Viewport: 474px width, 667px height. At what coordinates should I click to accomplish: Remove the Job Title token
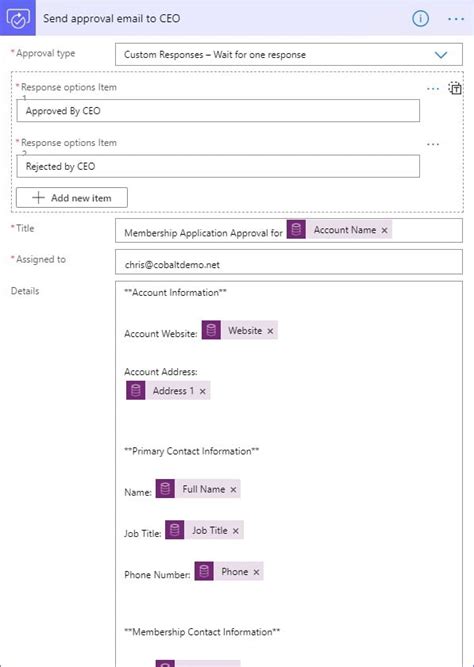(x=236, y=531)
